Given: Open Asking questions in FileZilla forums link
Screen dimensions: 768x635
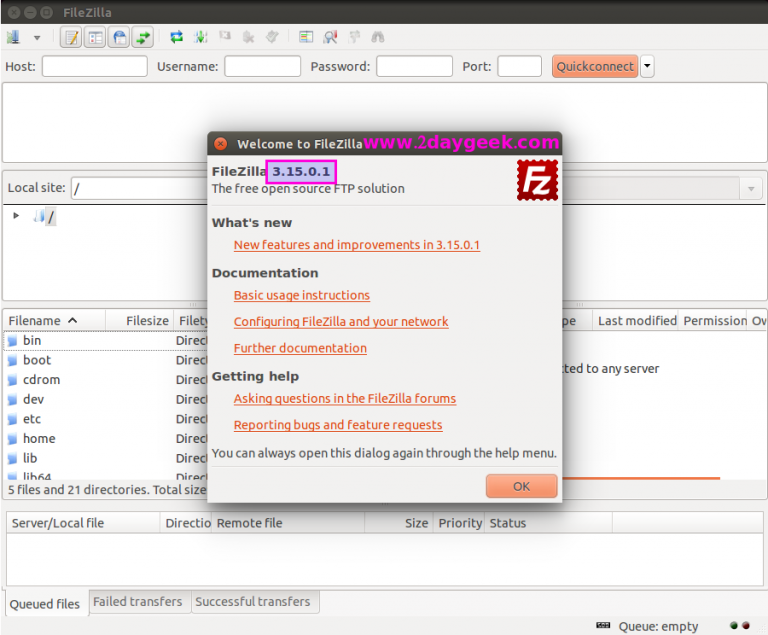Looking at the screenshot, I should tap(345, 399).
